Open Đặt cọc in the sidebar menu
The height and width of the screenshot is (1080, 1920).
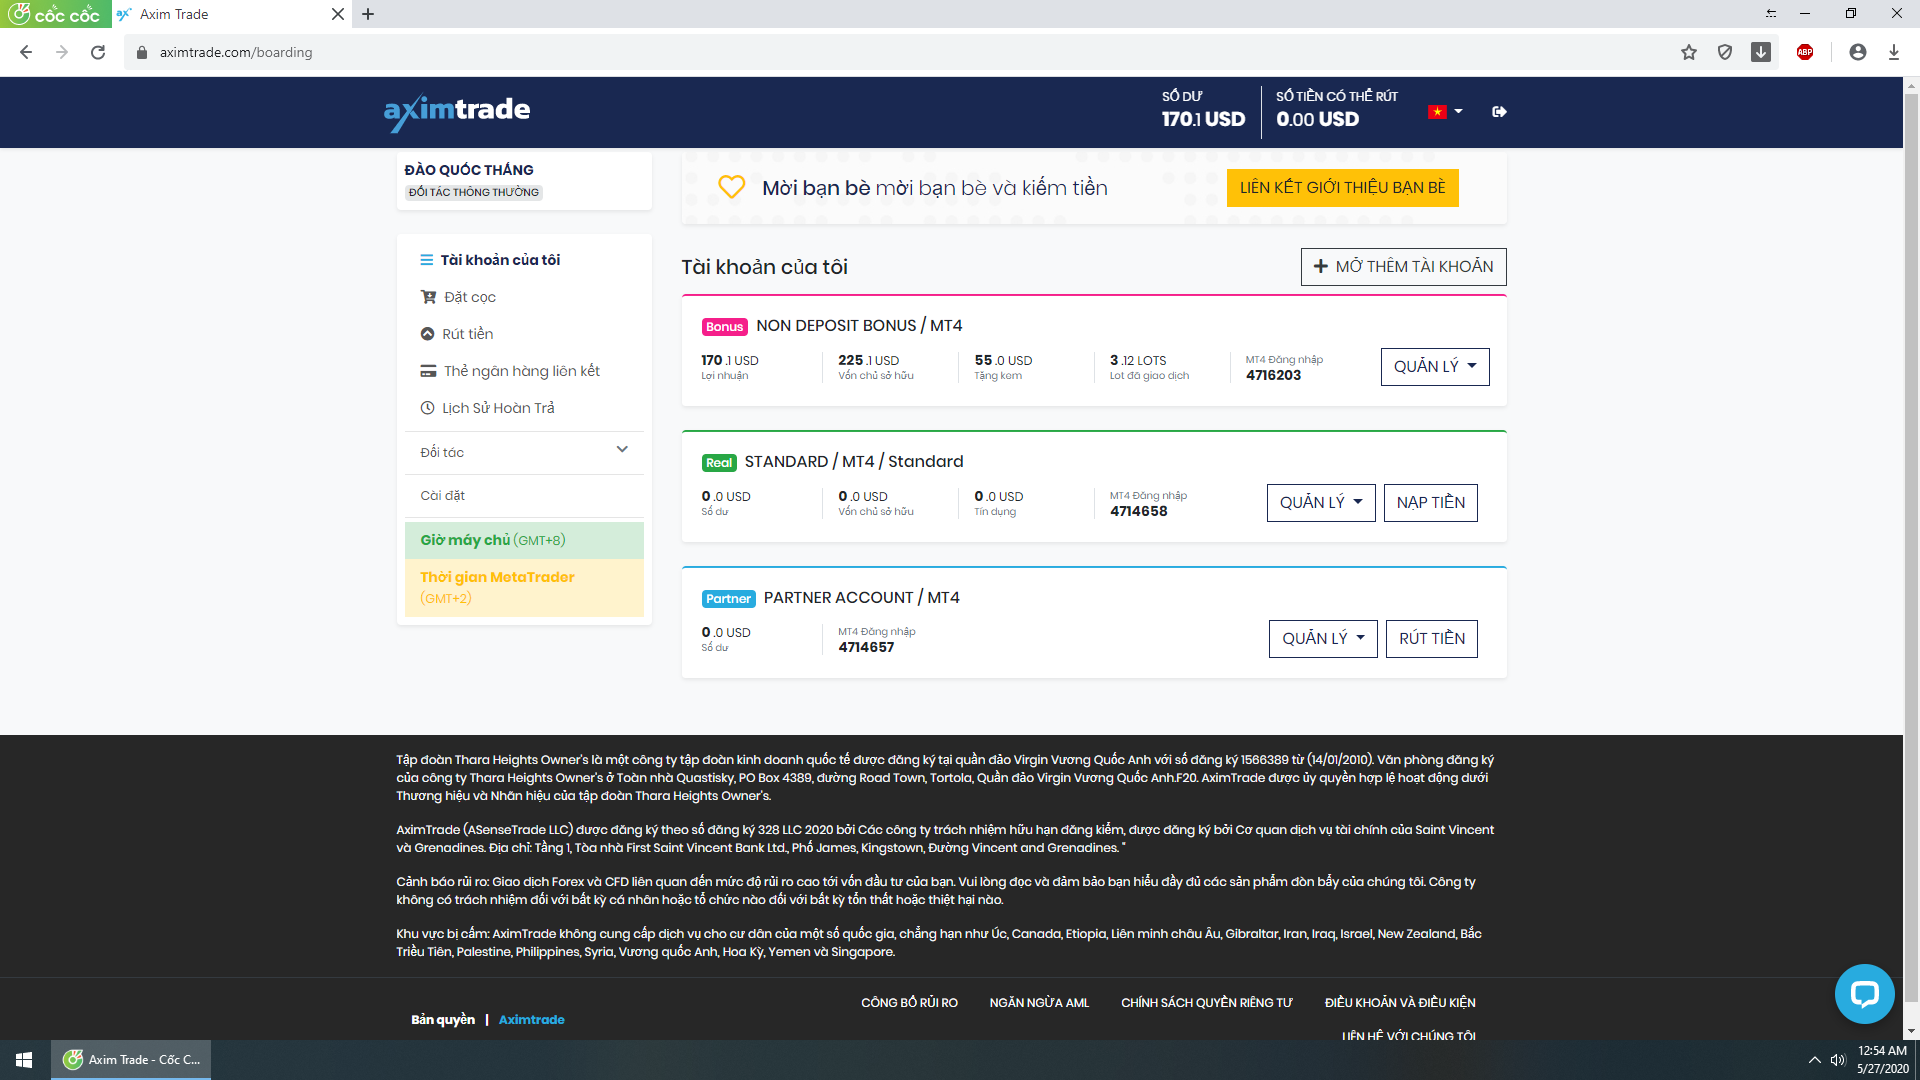pos(469,297)
